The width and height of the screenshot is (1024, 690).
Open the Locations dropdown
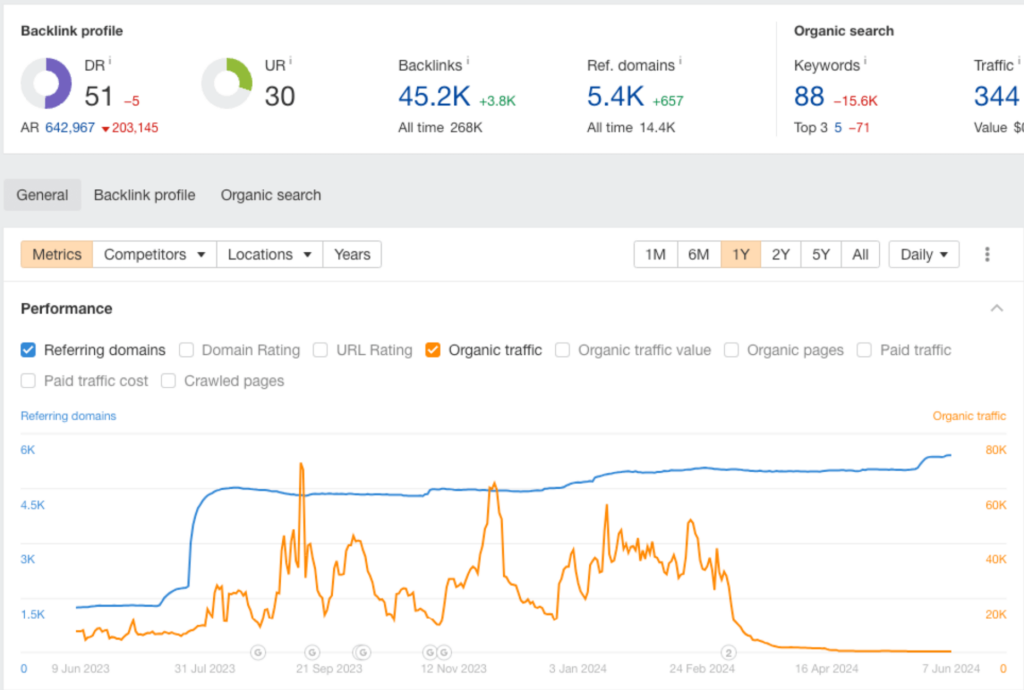[x=269, y=254]
